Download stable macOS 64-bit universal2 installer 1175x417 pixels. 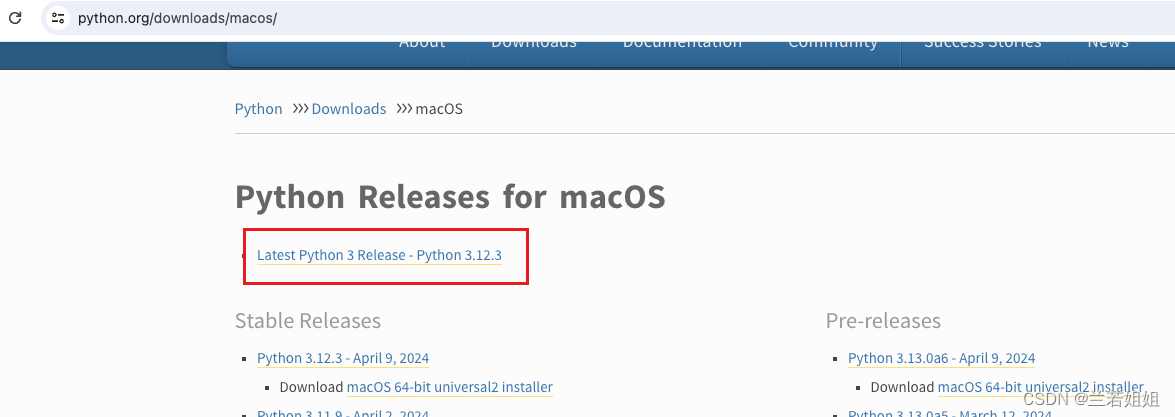tap(450, 388)
